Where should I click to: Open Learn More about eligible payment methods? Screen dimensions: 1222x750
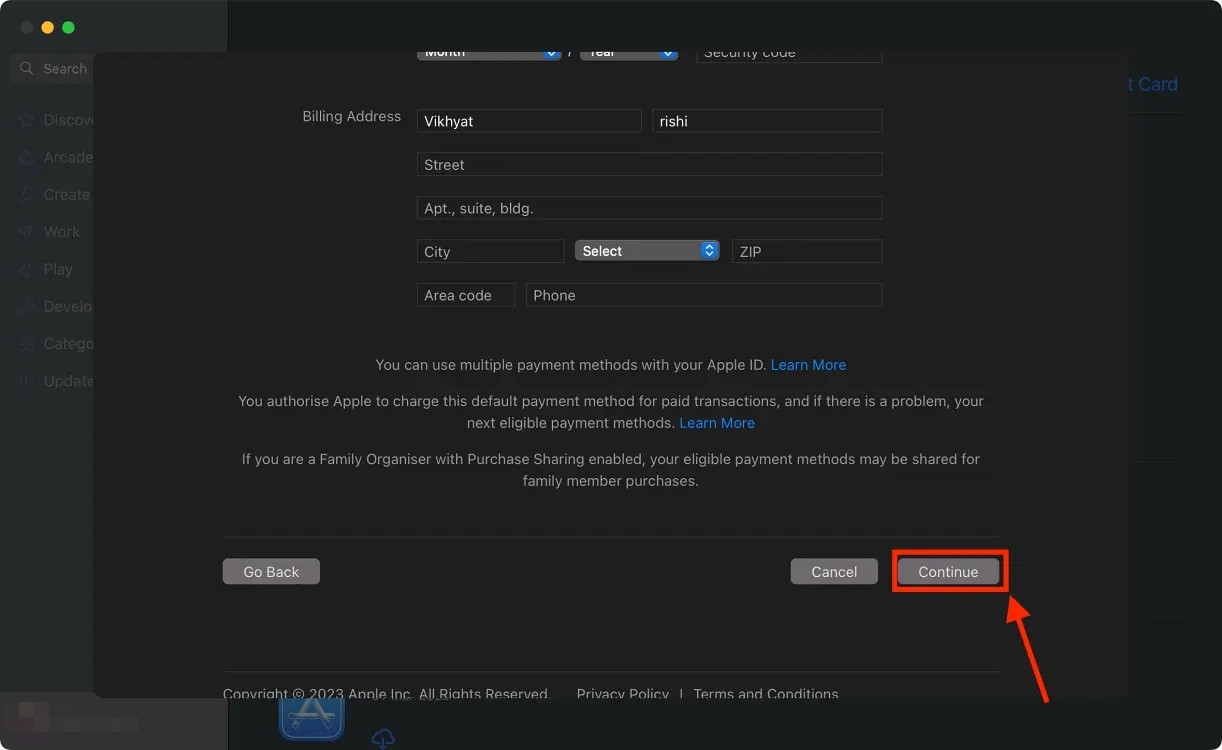pos(717,423)
